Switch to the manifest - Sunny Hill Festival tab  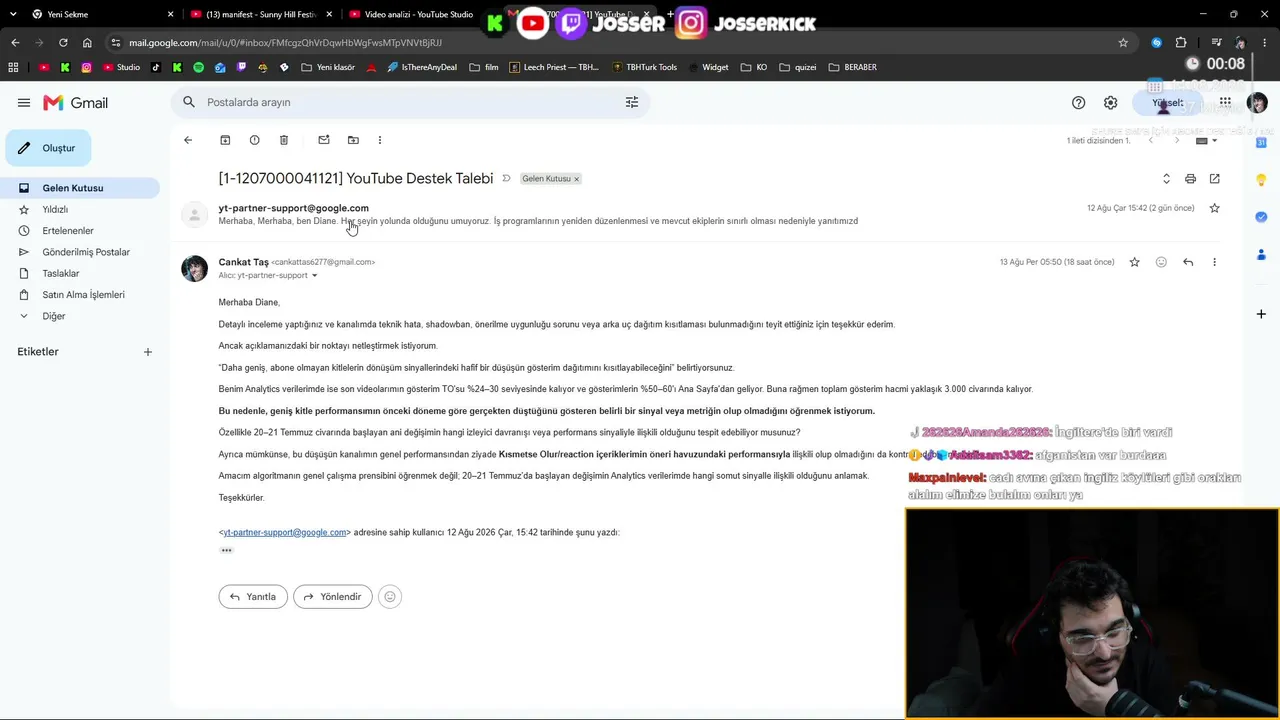click(262, 15)
